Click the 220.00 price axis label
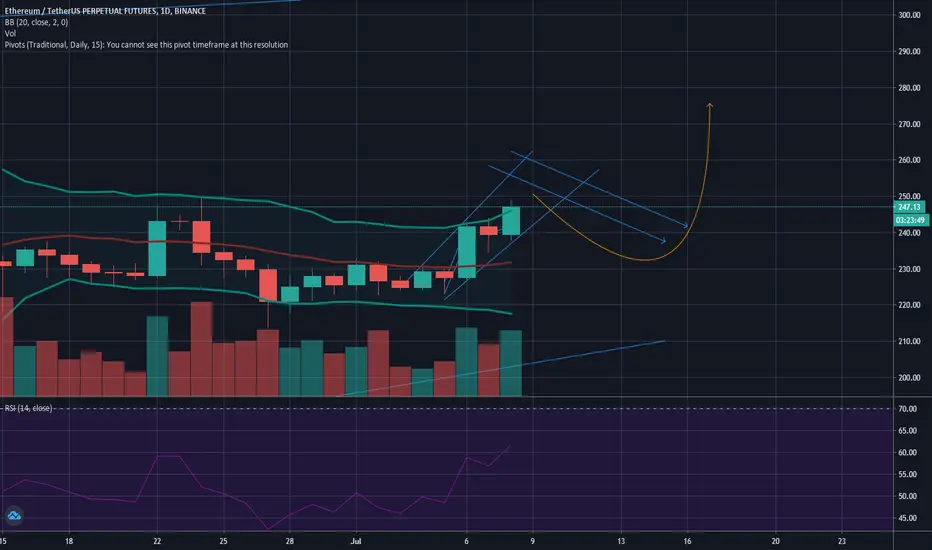The height and width of the screenshot is (550, 932). coord(909,305)
